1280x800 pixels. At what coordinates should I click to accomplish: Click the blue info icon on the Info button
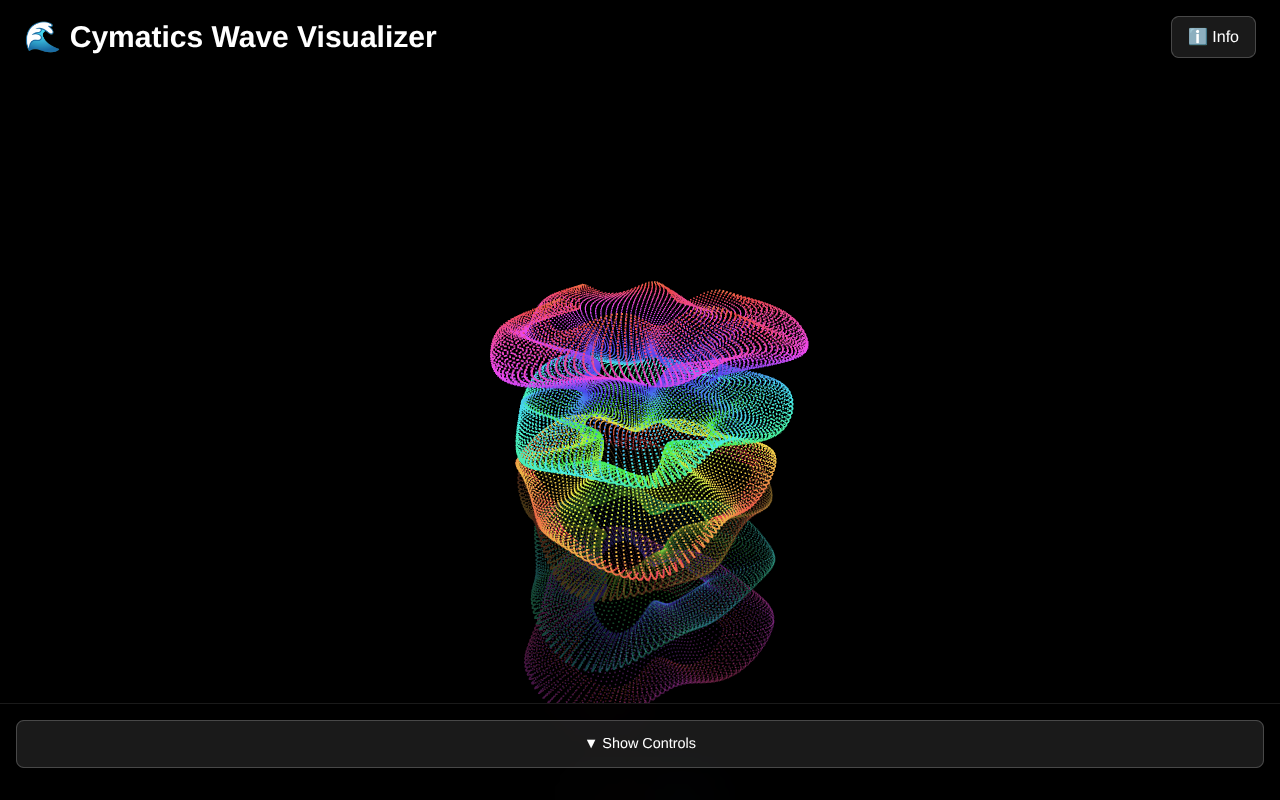pyautogui.click(x=1197, y=36)
